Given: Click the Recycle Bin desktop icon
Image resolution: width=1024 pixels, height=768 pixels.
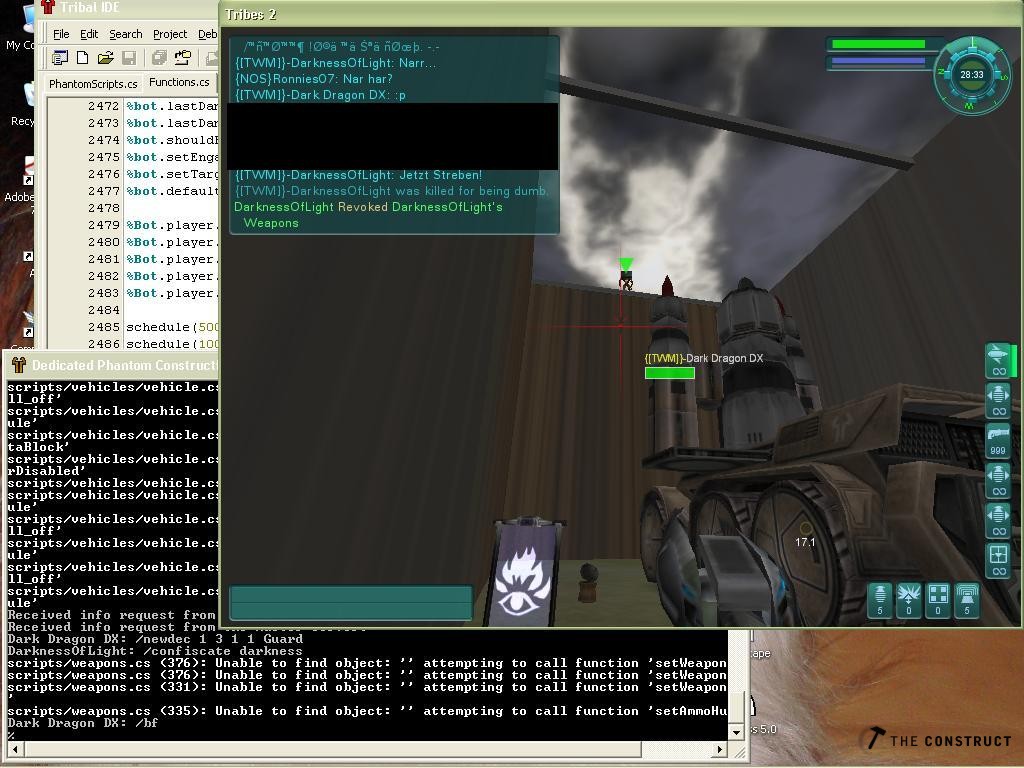Looking at the screenshot, I should click(25, 104).
